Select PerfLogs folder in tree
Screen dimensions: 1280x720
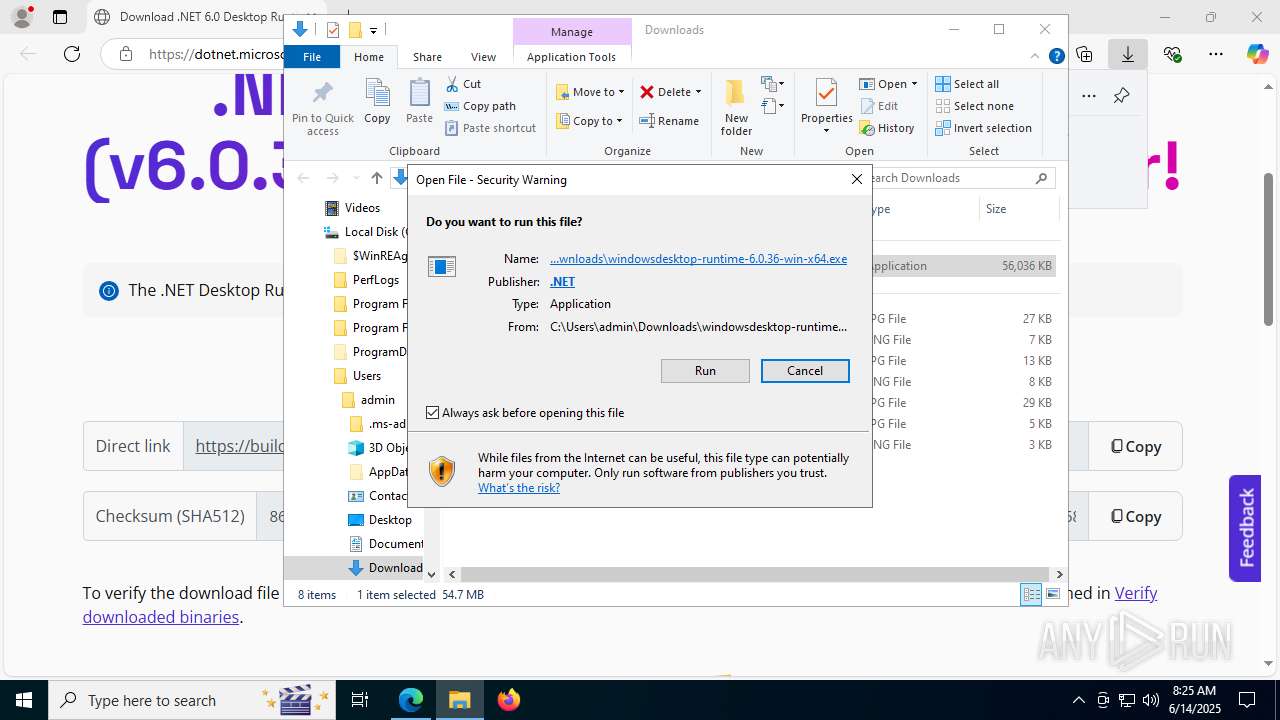coord(375,280)
